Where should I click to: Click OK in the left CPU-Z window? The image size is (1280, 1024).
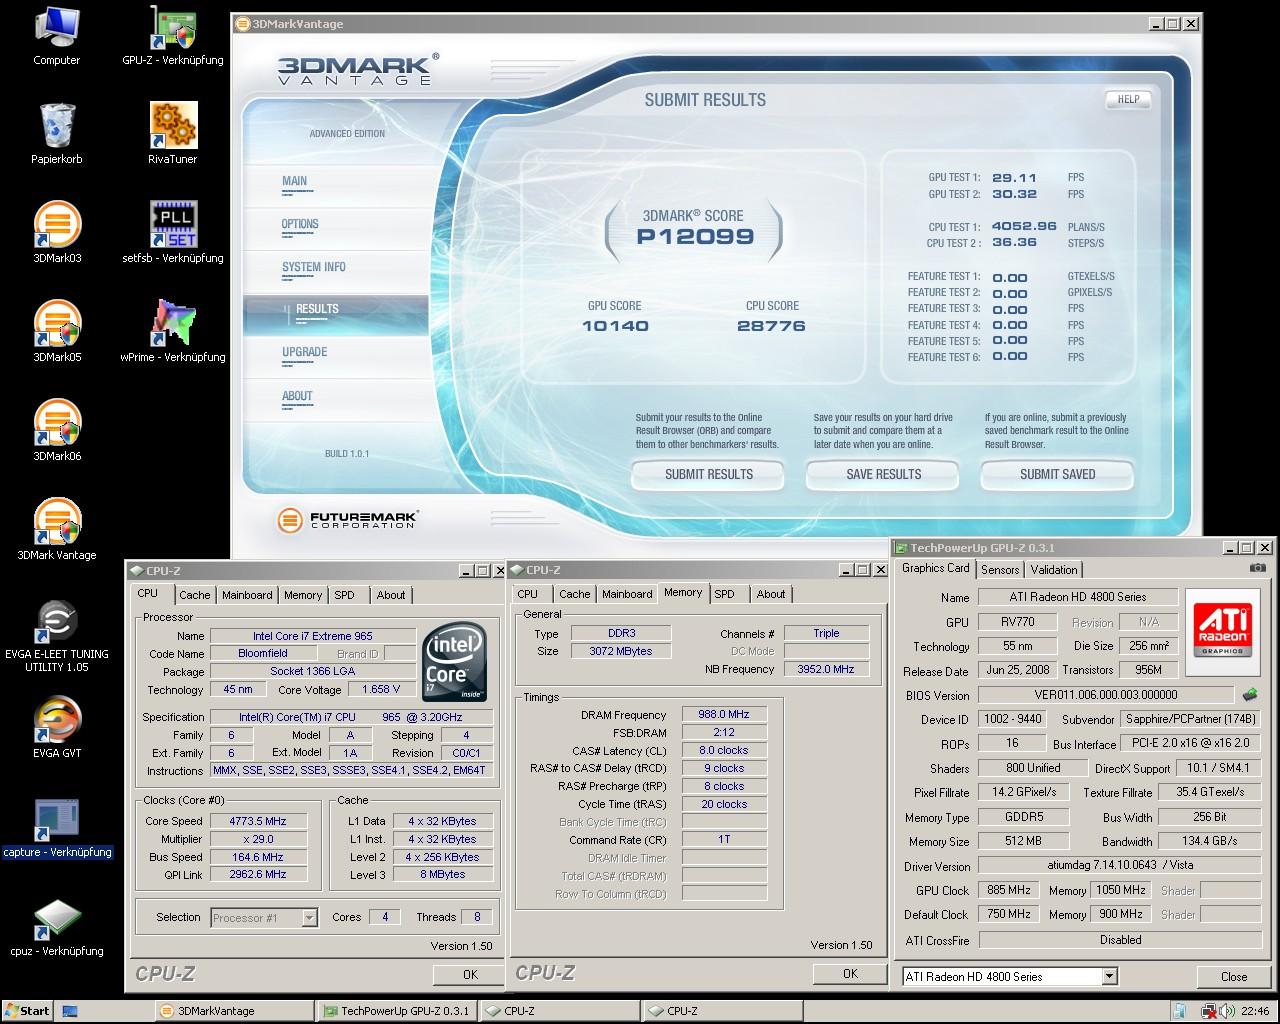[x=470, y=974]
